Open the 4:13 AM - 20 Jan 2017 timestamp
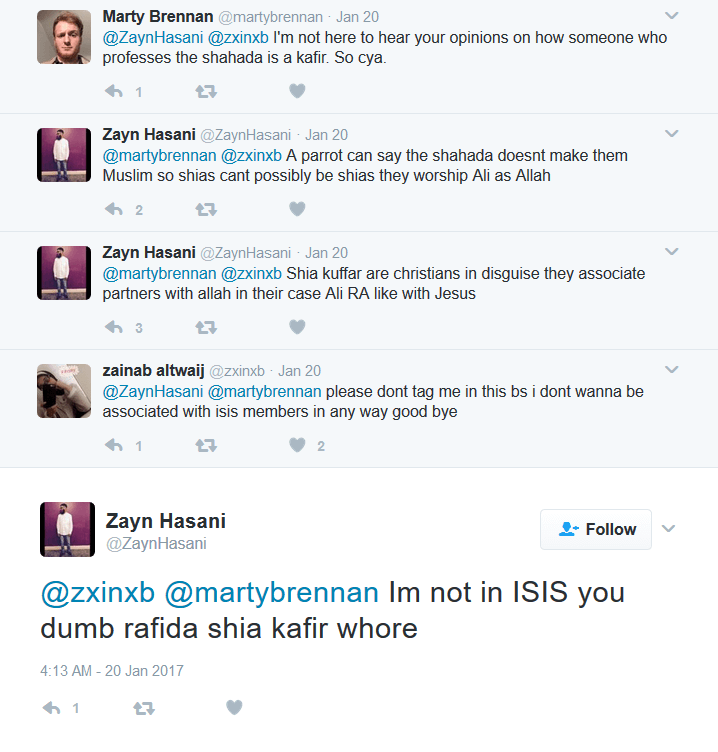Image resolution: width=718 pixels, height=752 pixels. click(112, 670)
